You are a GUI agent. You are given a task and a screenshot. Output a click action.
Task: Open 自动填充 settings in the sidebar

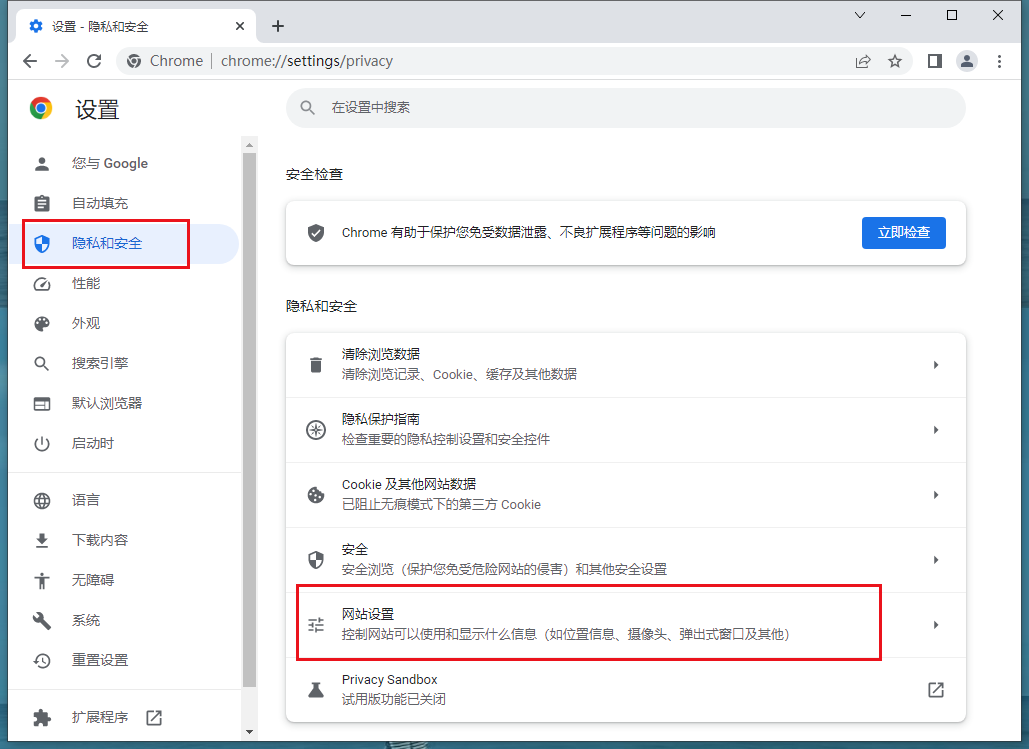pos(41,203)
